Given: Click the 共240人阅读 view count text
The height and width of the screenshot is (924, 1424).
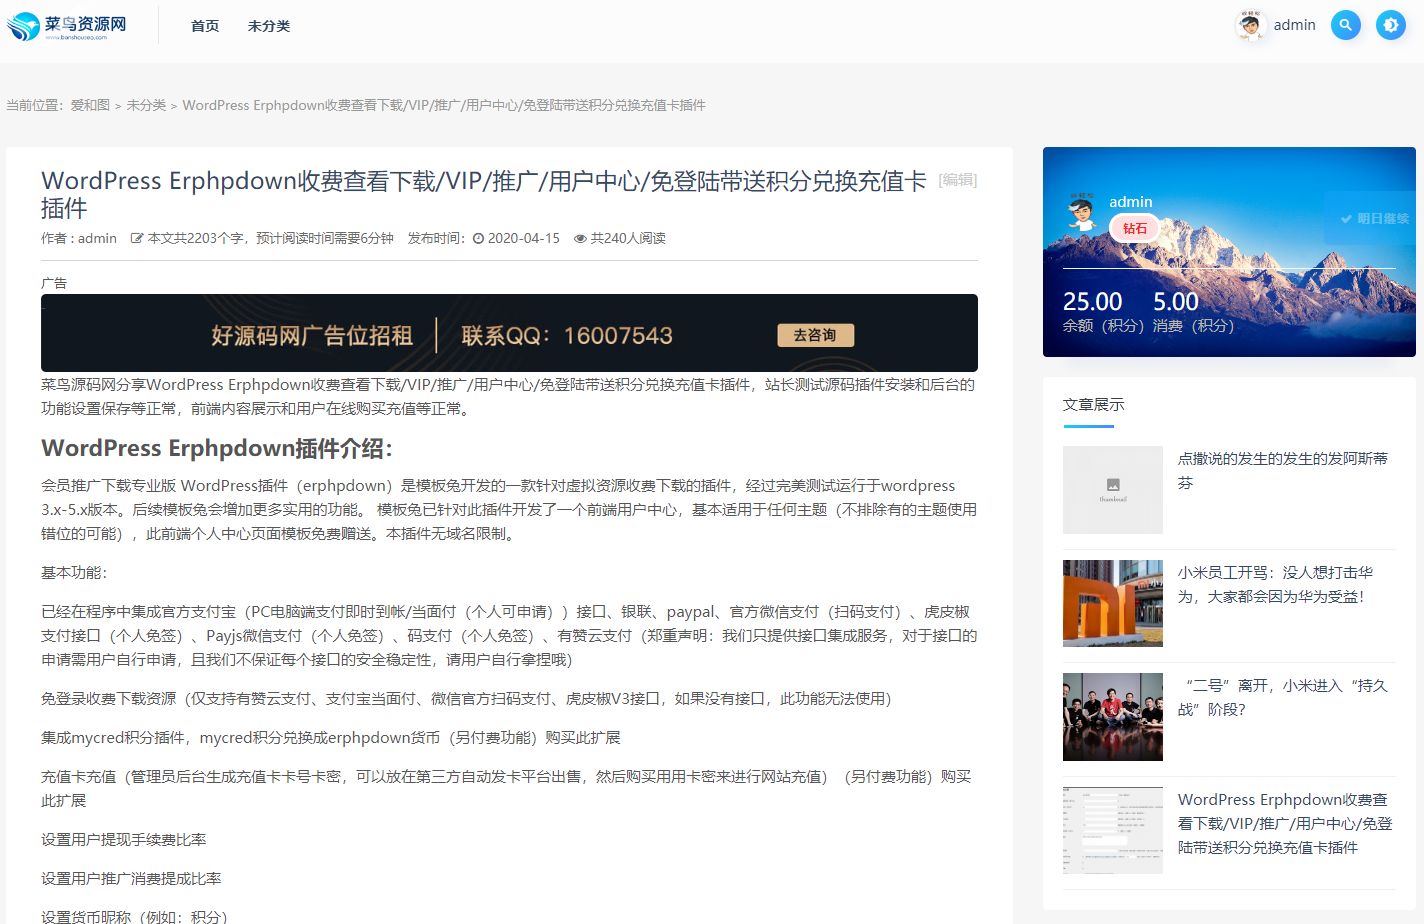Looking at the screenshot, I should [x=628, y=238].
